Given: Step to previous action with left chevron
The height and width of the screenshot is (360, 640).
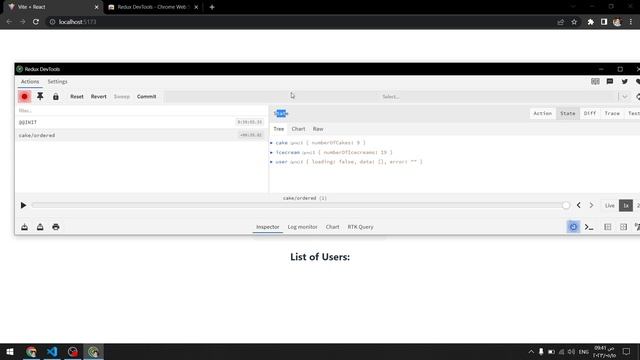Looking at the screenshot, I should tap(578, 205).
